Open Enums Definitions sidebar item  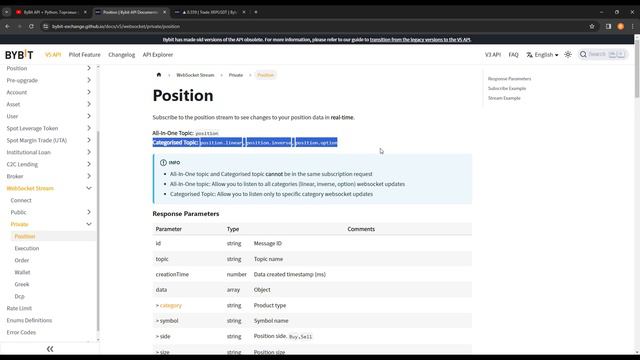[x=29, y=320]
